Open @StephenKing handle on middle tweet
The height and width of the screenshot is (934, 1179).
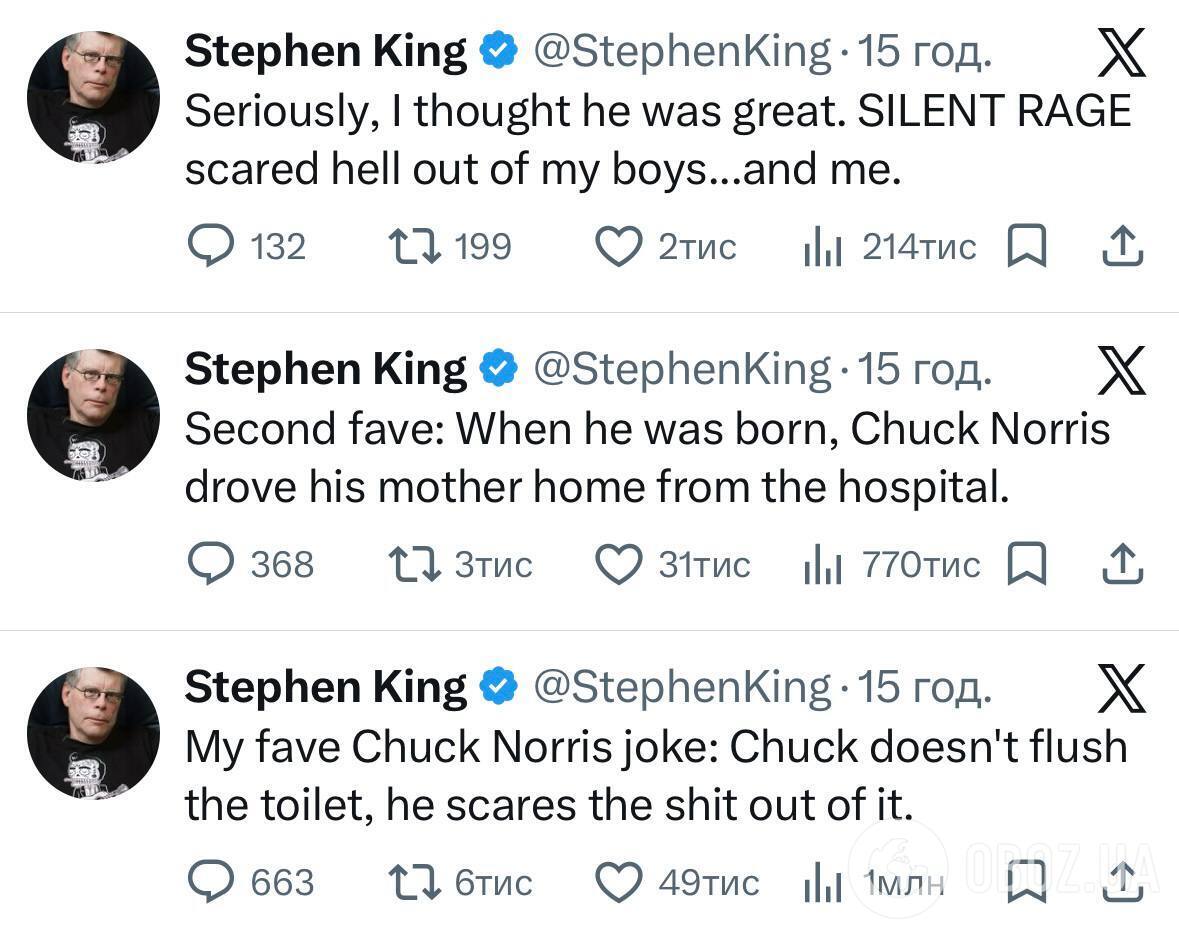[683, 370]
